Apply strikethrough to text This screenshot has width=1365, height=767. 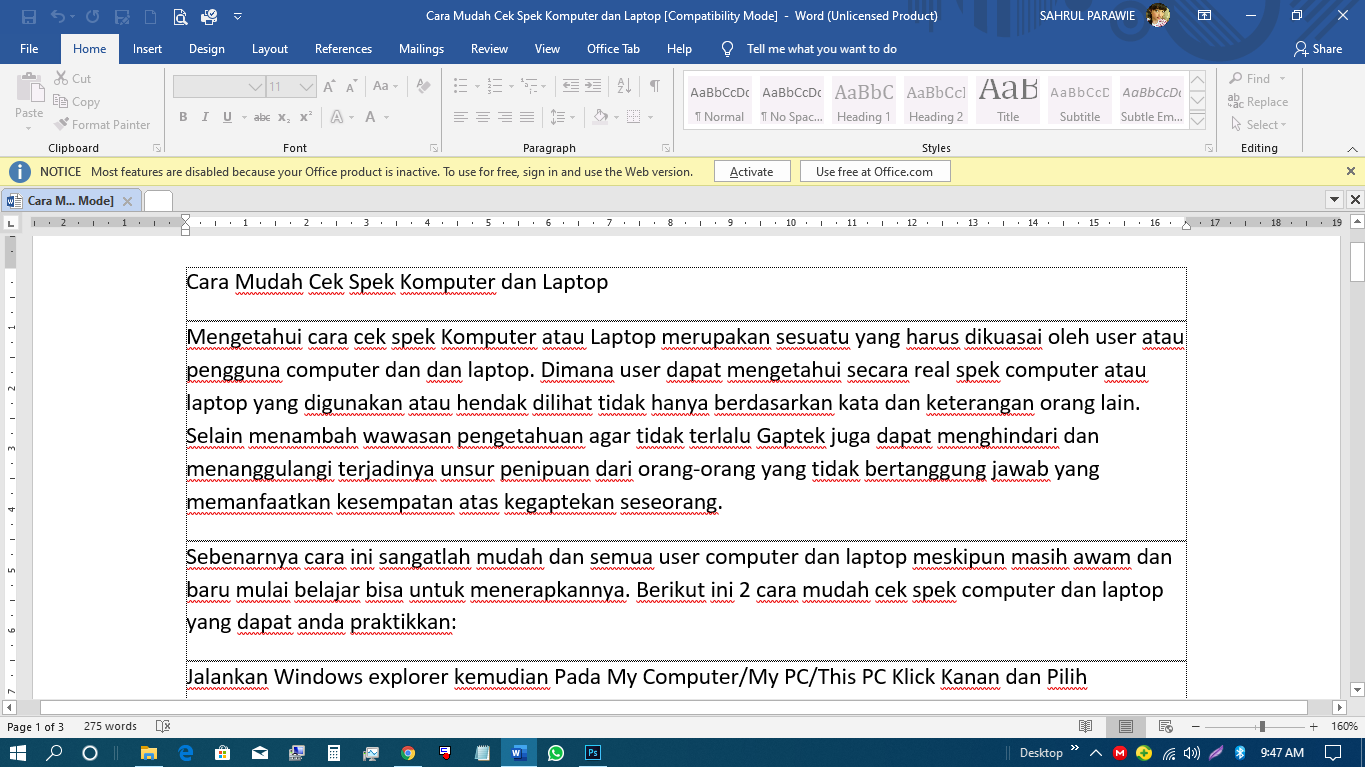(x=261, y=117)
